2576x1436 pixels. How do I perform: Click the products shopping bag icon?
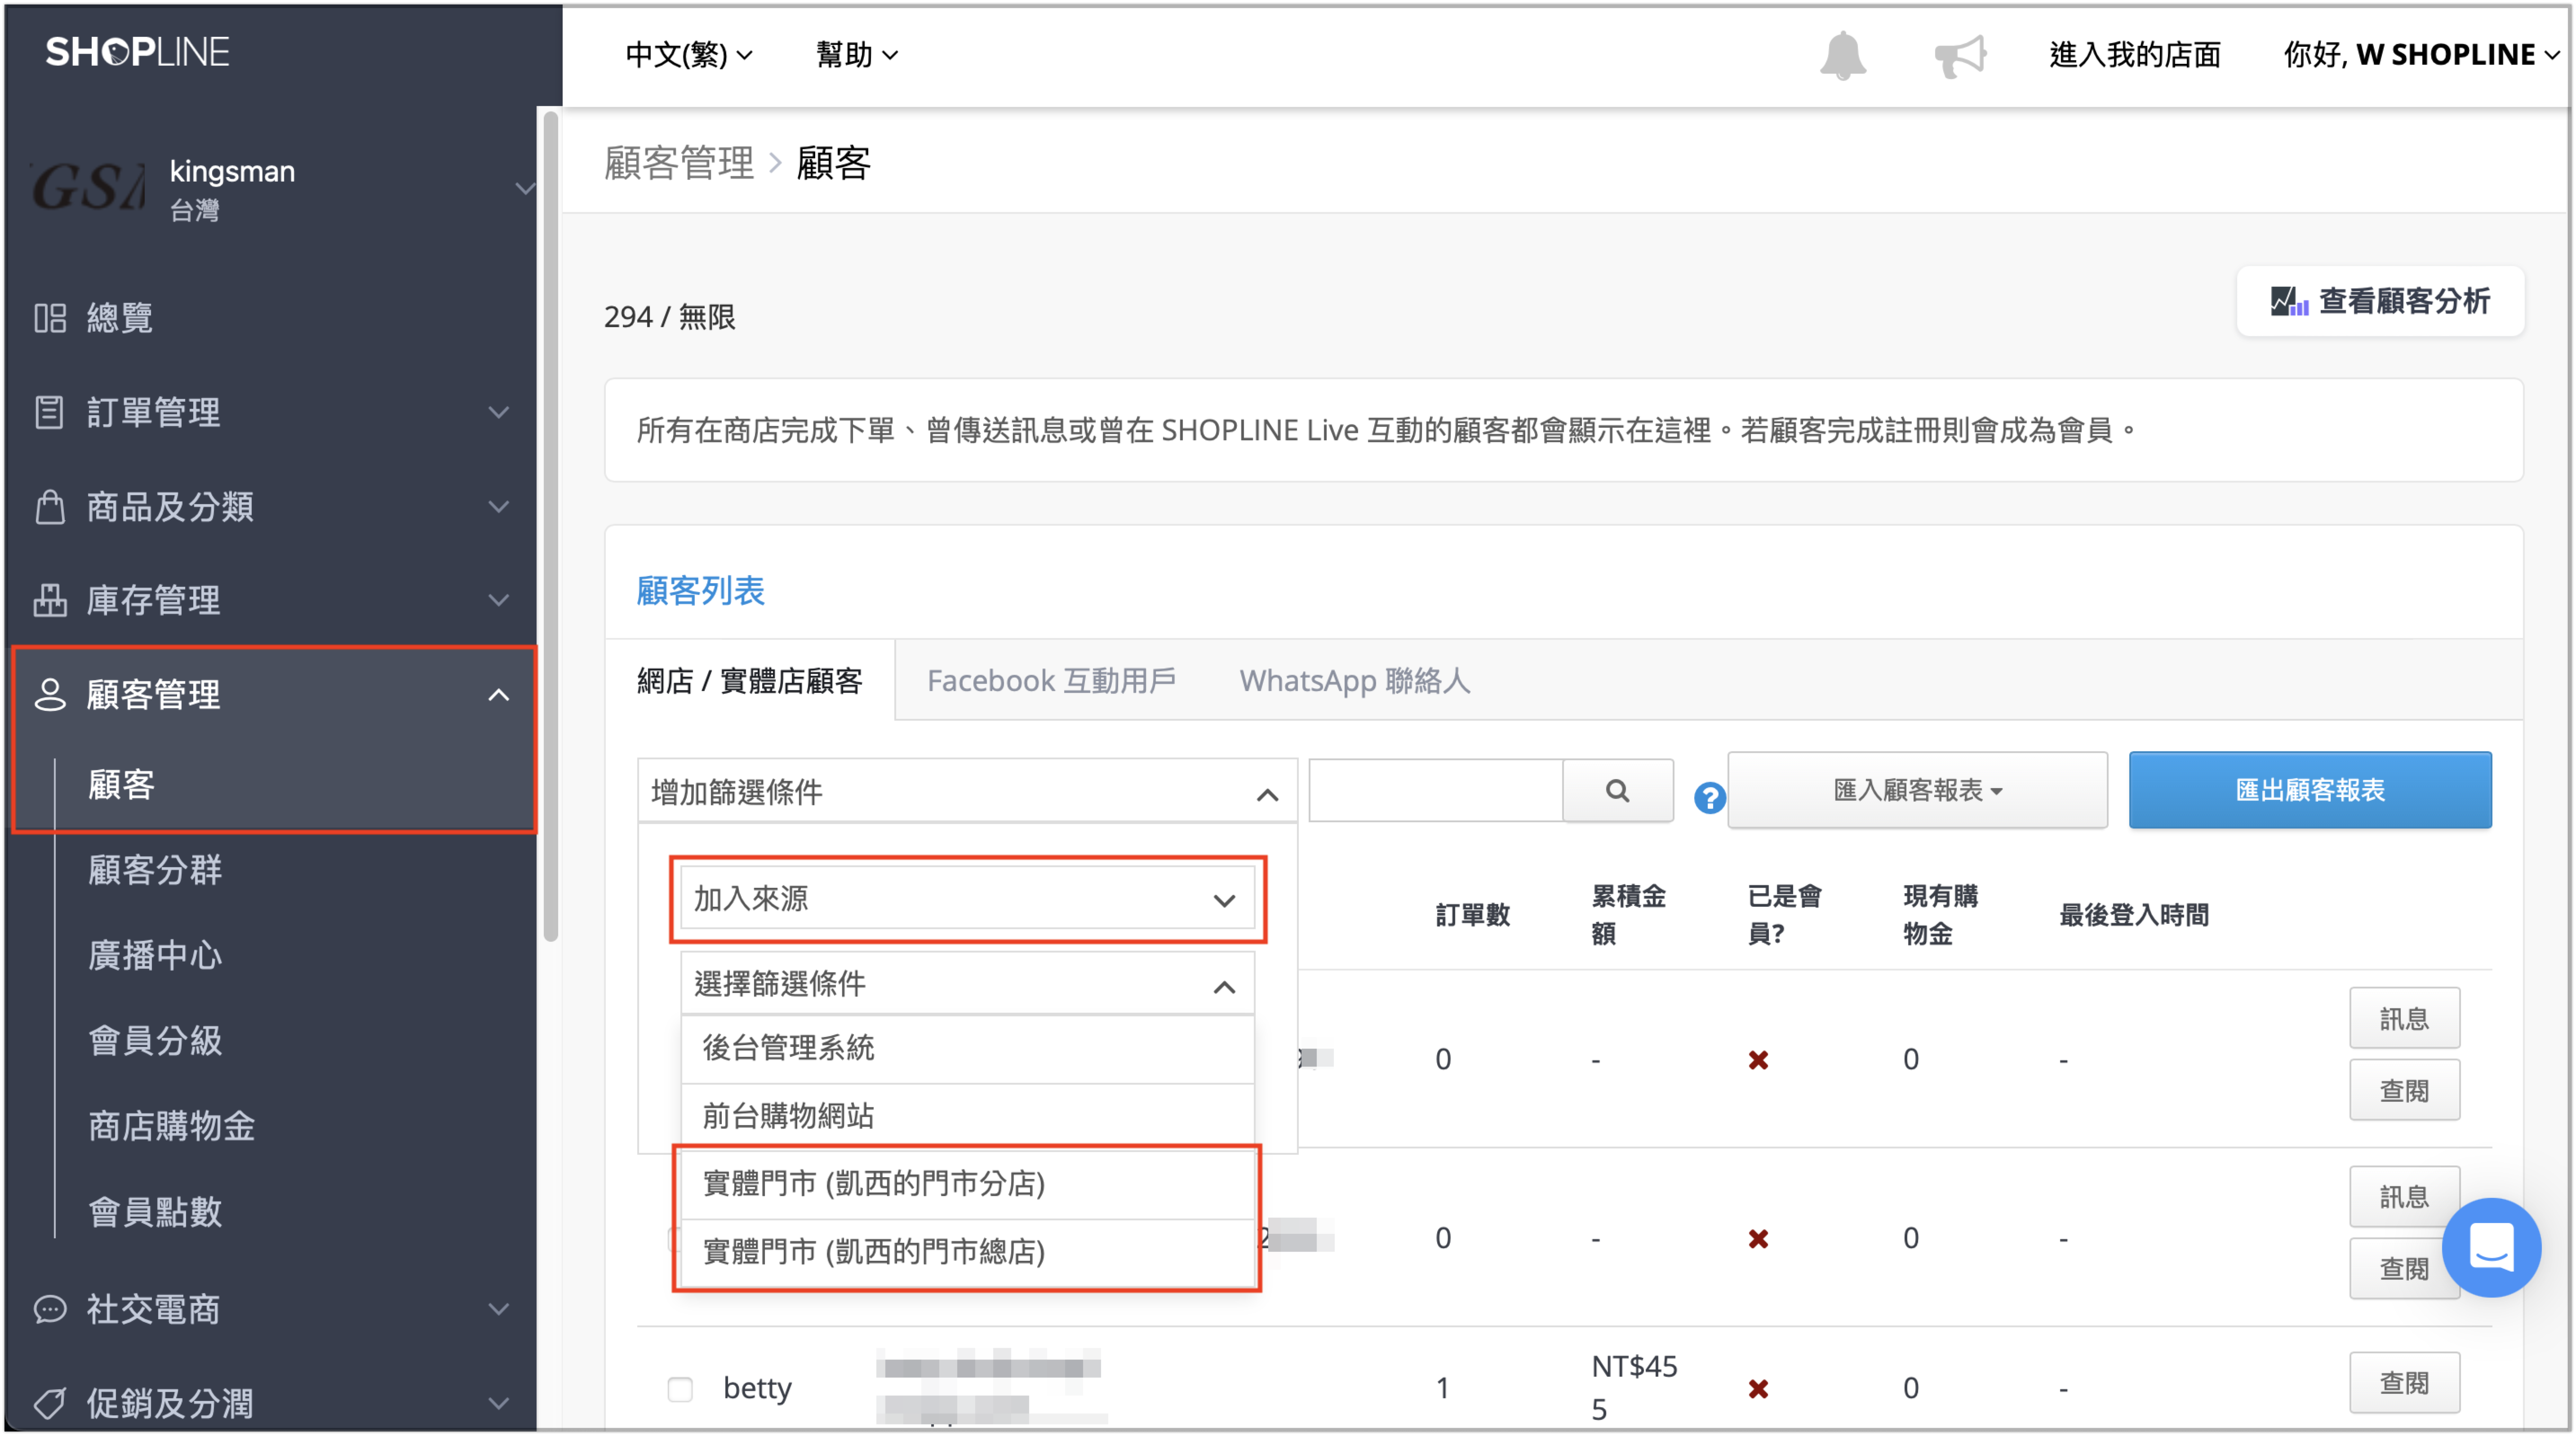pyautogui.click(x=50, y=507)
